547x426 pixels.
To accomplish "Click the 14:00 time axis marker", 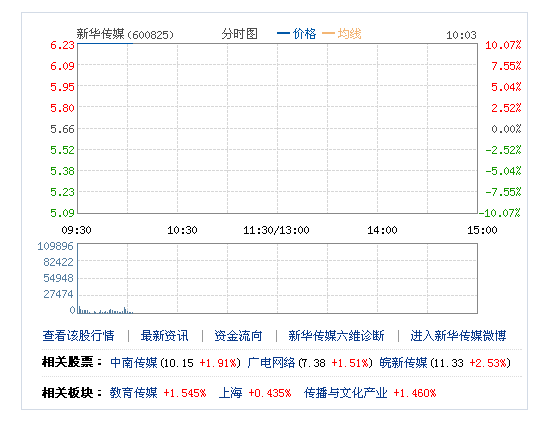I will pyautogui.click(x=382, y=230).
